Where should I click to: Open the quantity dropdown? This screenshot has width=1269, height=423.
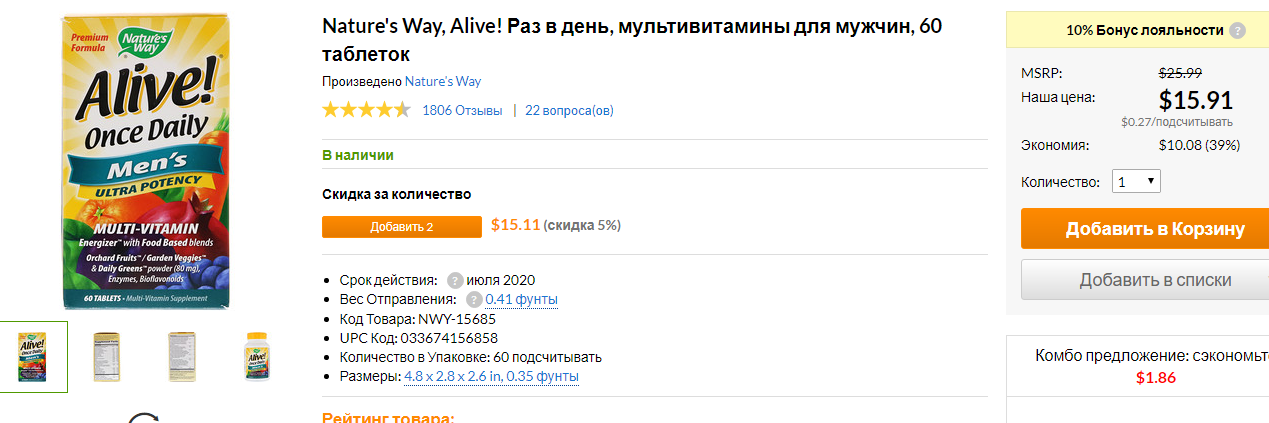1136,182
